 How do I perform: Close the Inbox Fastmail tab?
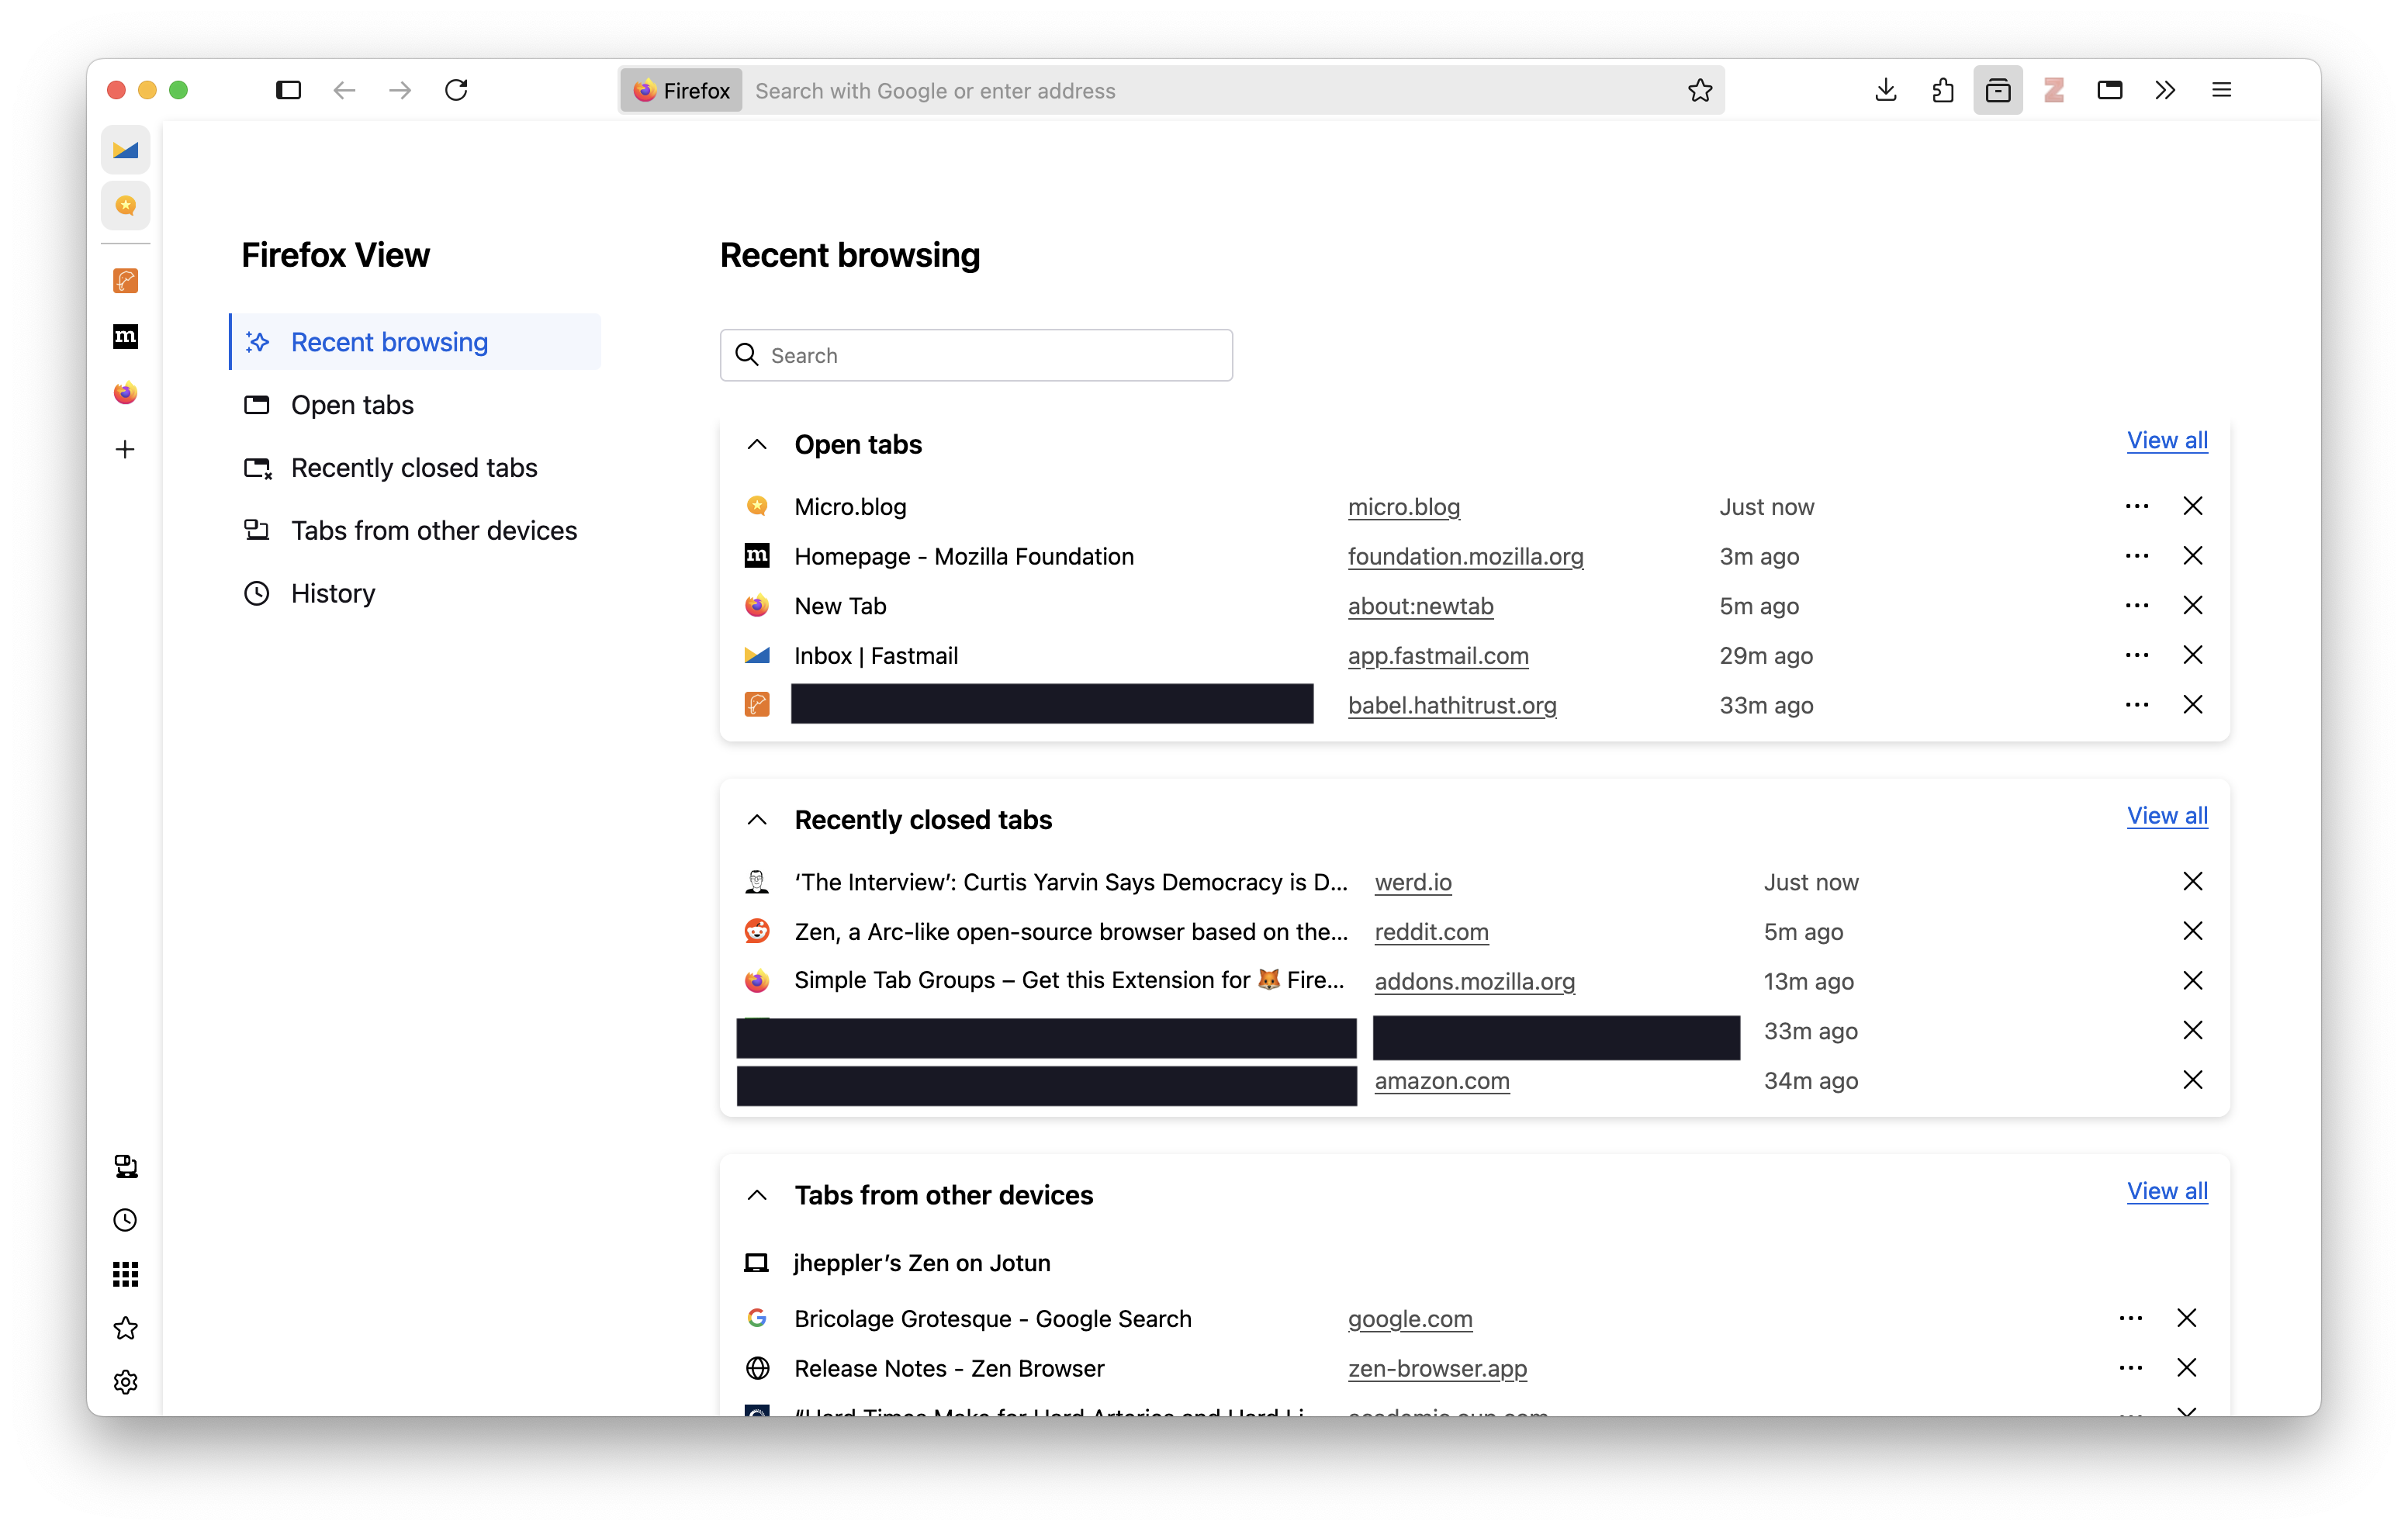(x=2192, y=655)
